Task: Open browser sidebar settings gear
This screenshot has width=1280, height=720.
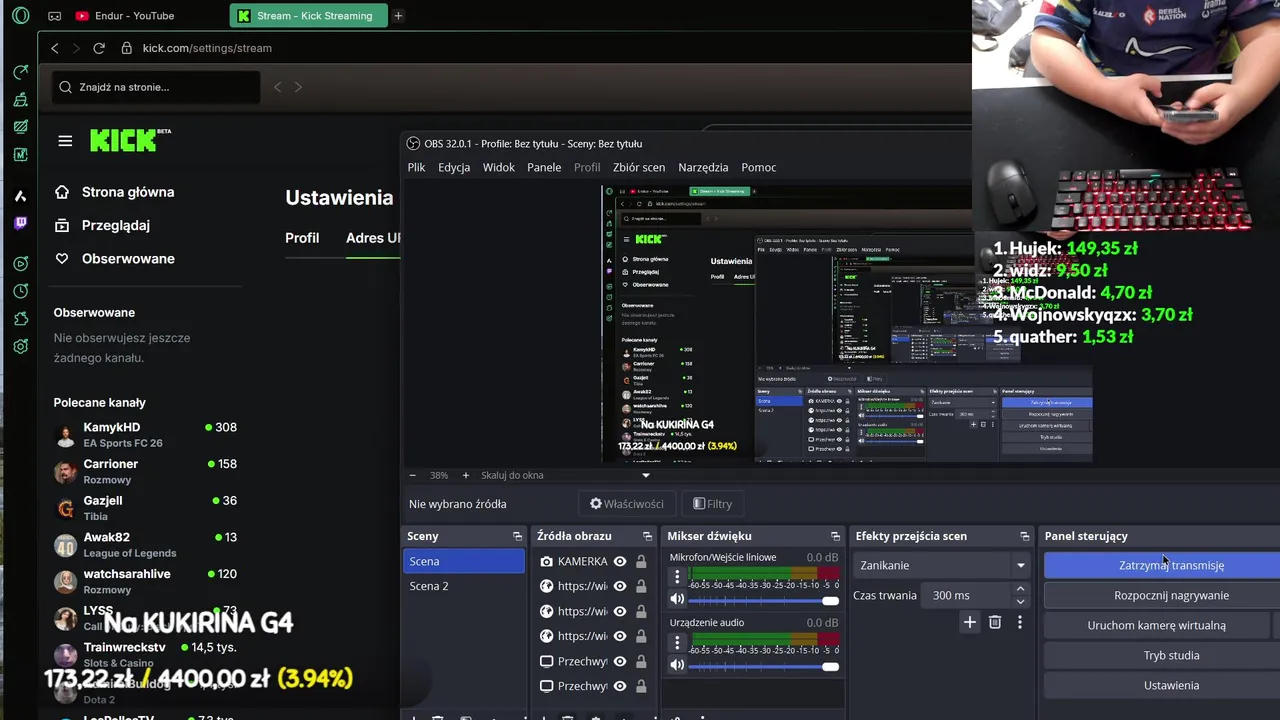Action: (20, 346)
